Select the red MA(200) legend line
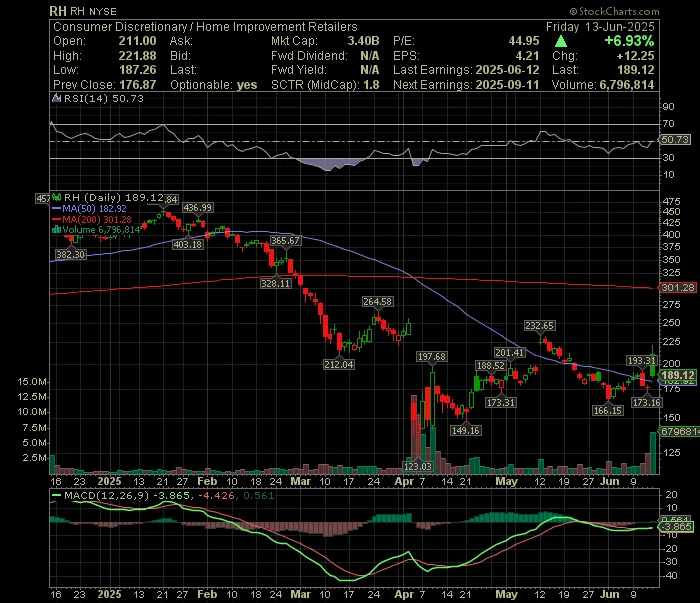This screenshot has width=700, height=603. (x=56, y=219)
